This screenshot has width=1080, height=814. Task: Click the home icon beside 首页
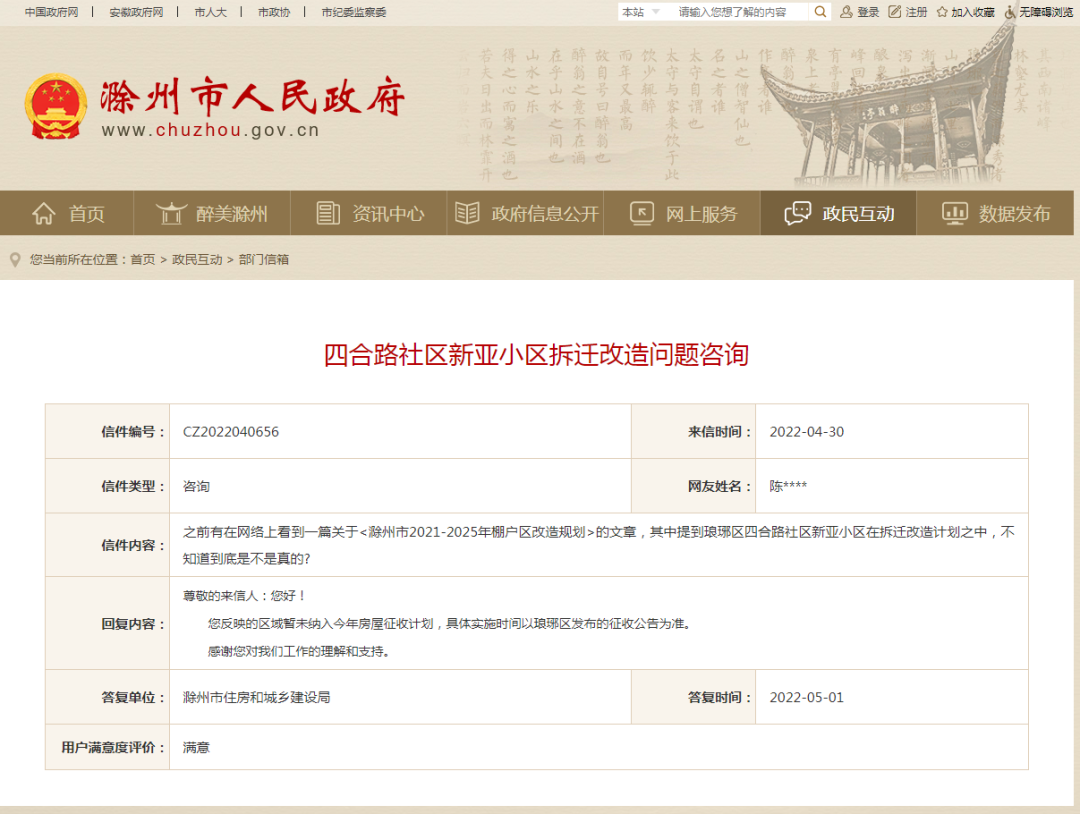click(x=44, y=212)
